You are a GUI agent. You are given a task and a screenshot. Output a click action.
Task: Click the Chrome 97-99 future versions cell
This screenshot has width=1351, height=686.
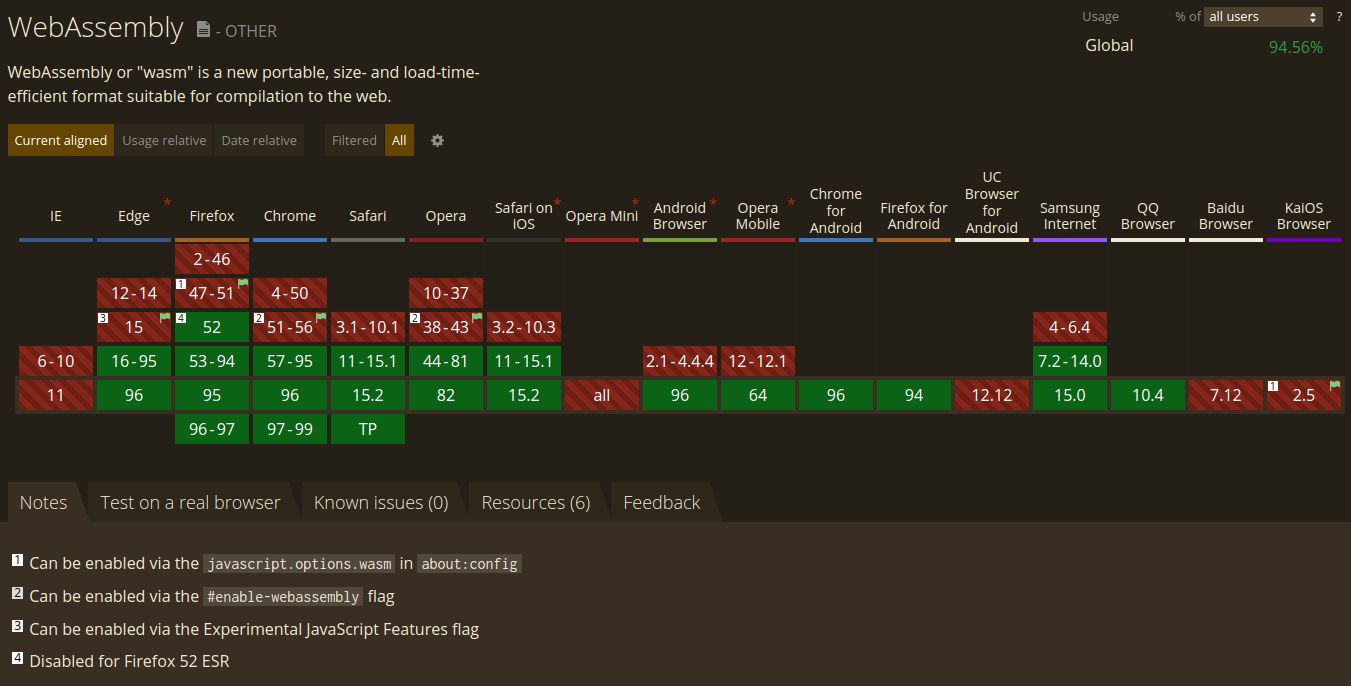click(290, 429)
